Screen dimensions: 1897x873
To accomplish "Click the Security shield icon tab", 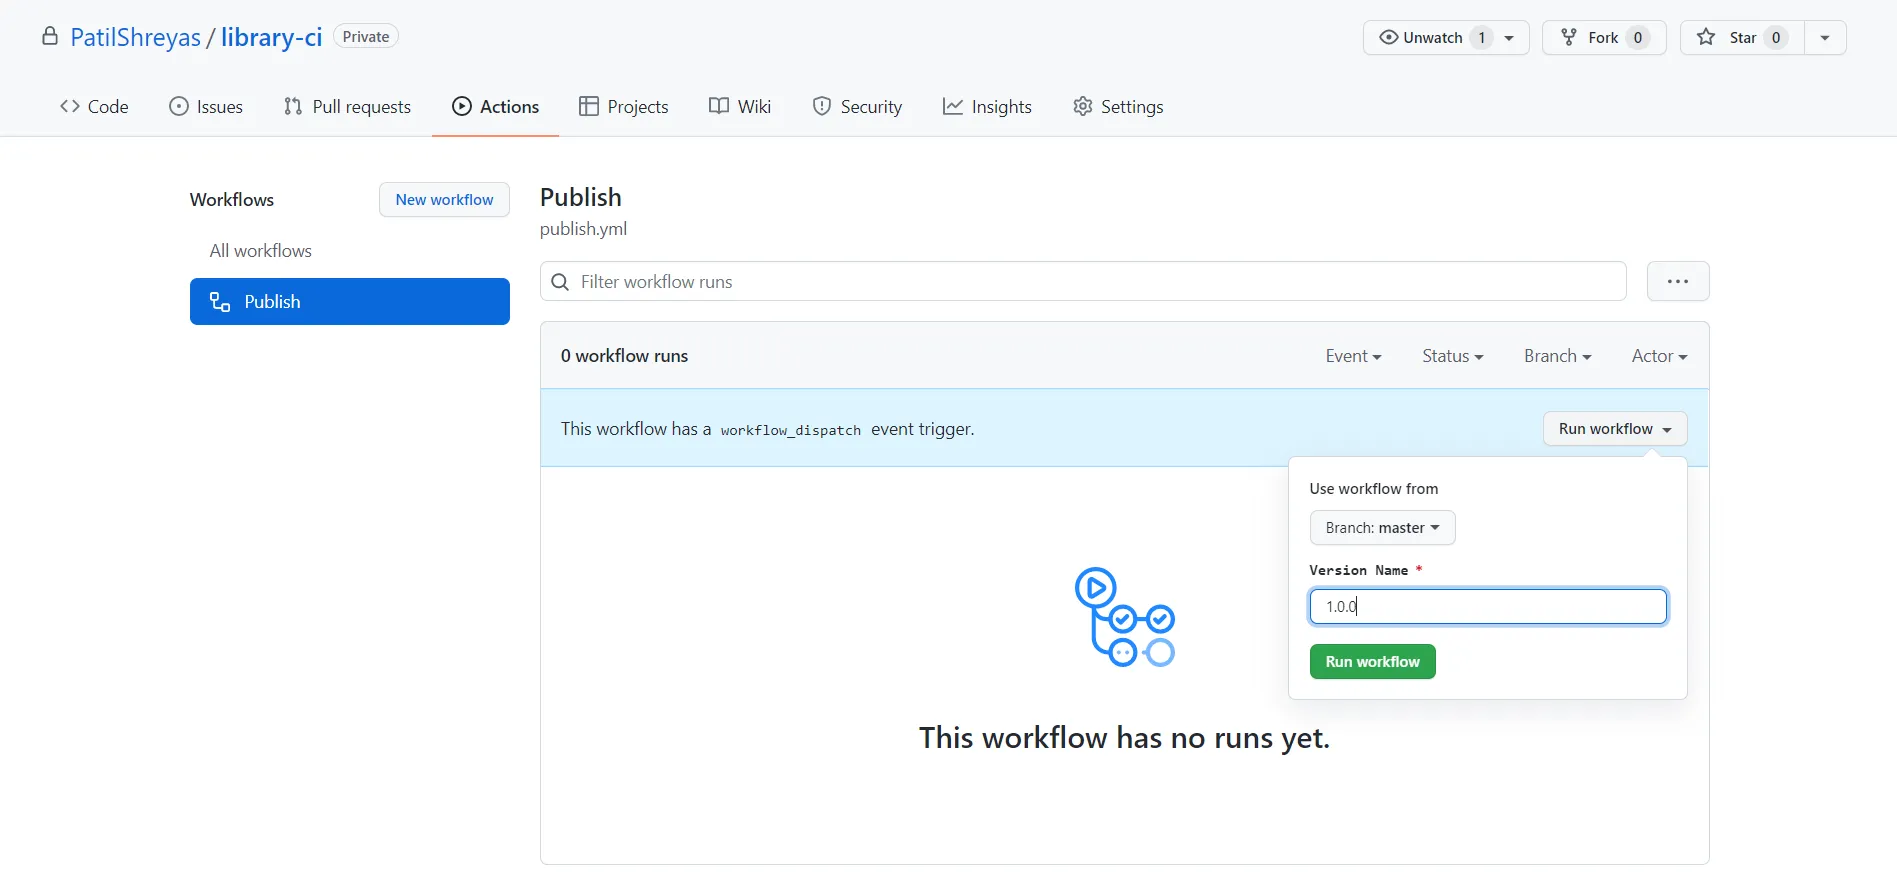I will (x=821, y=107).
